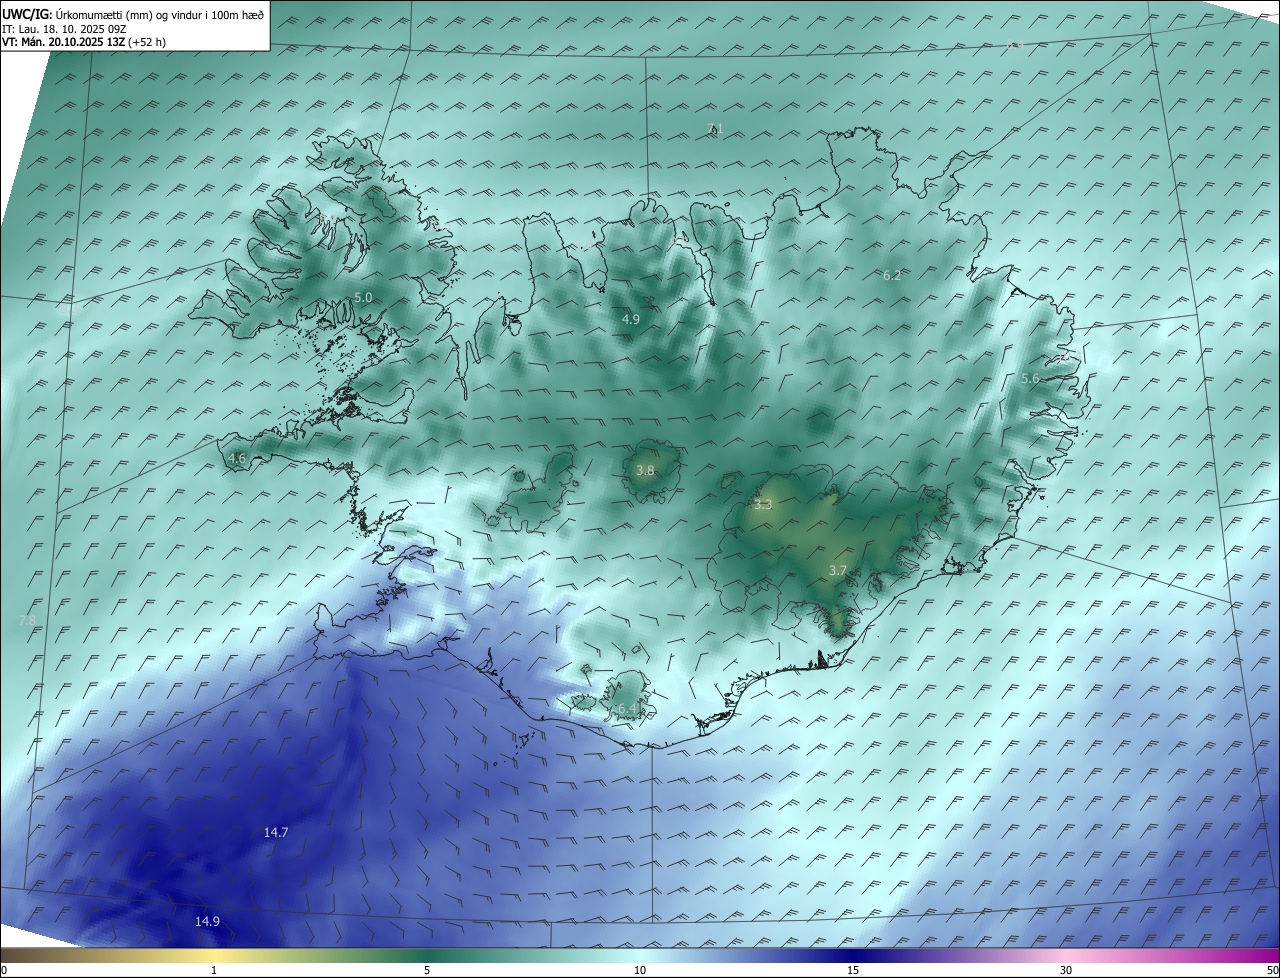The width and height of the screenshot is (1280, 978).
Task: Click the colour scale tick label 10
Action: point(640,970)
